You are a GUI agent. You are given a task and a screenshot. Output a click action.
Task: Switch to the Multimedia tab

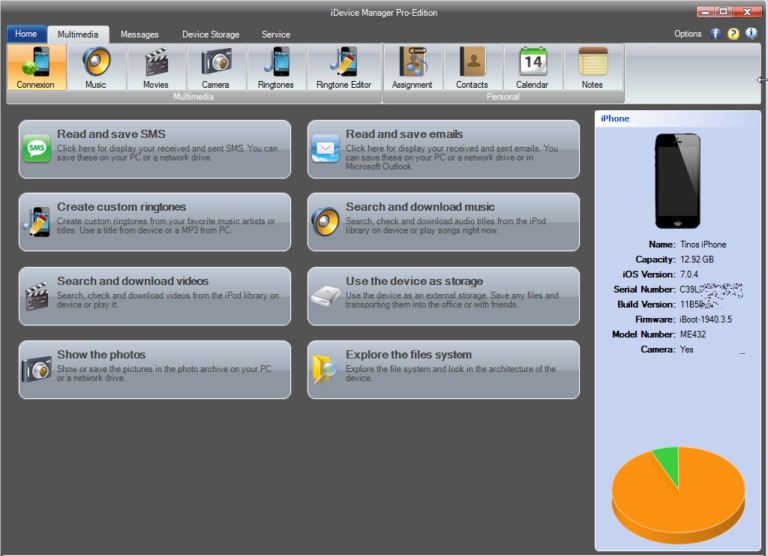tap(78, 34)
